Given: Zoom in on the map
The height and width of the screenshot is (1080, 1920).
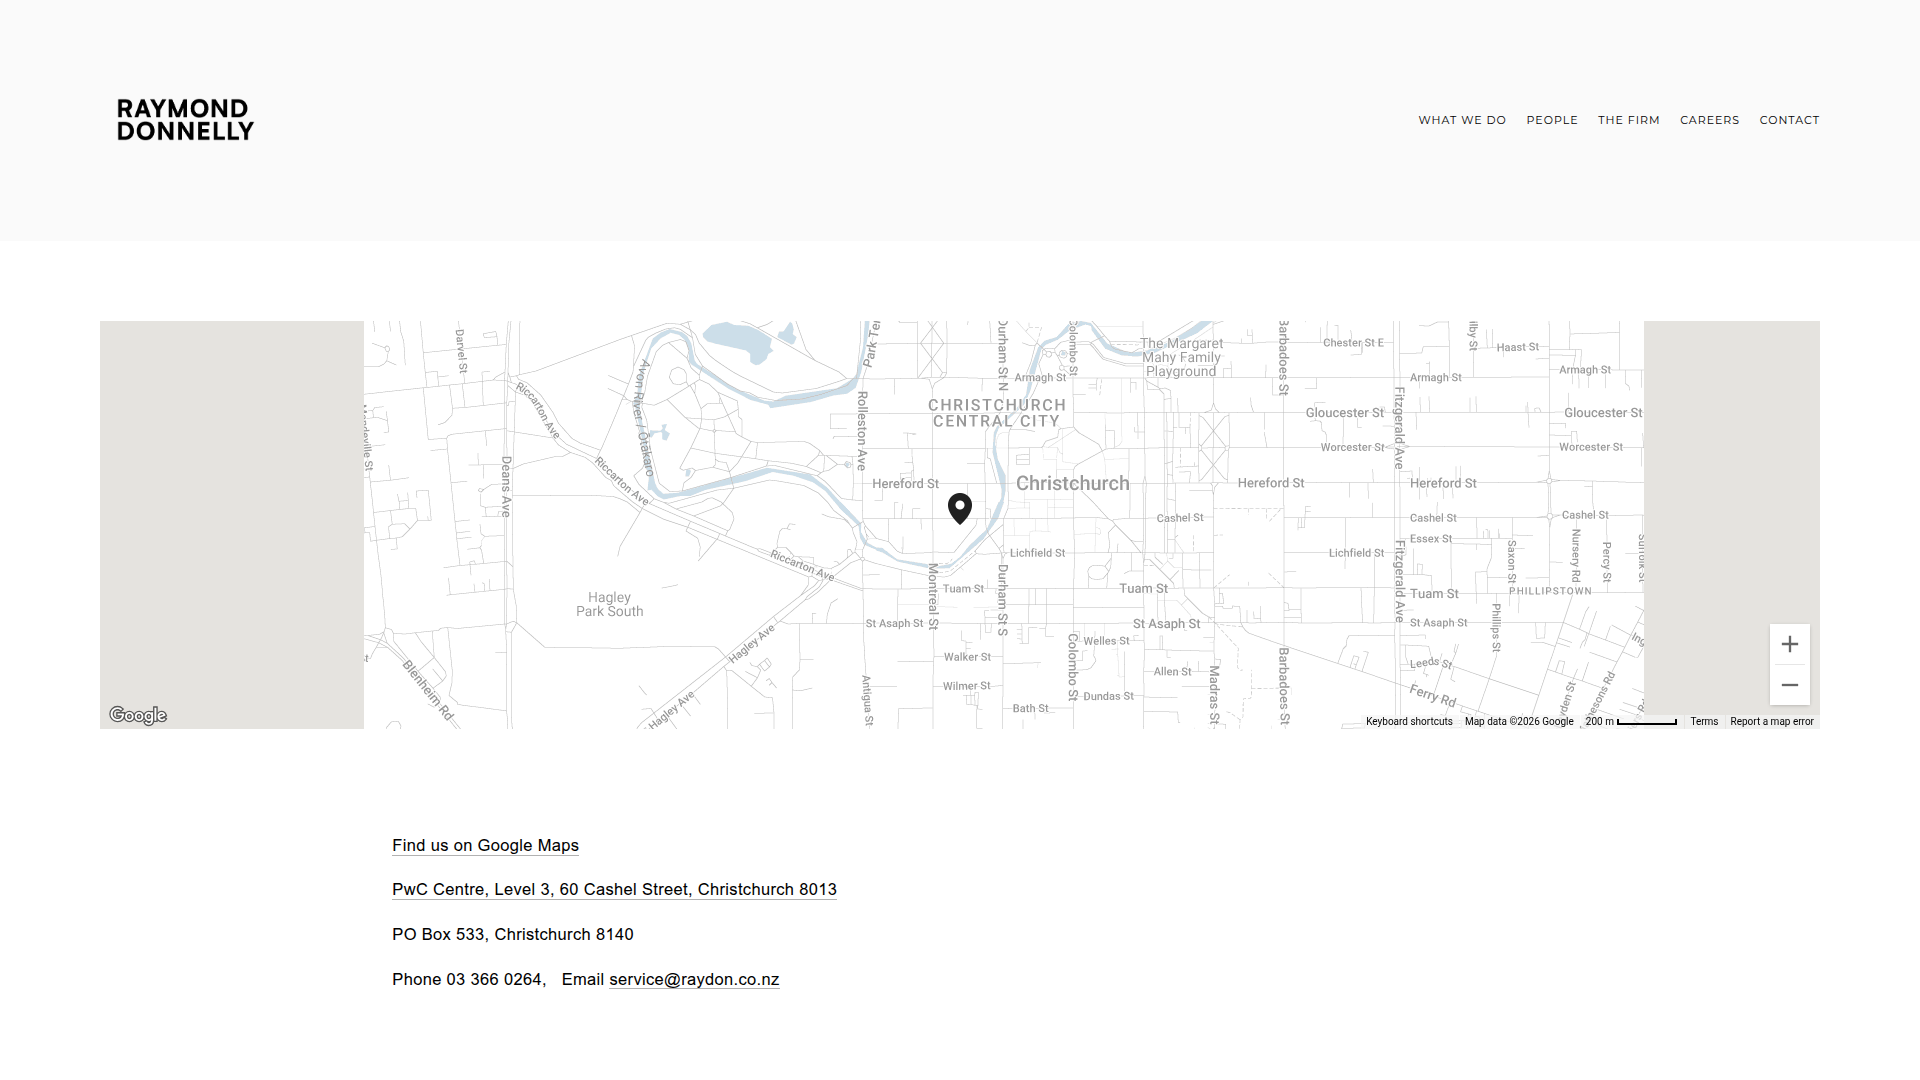Looking at the screenshot, I should 1790,645.
